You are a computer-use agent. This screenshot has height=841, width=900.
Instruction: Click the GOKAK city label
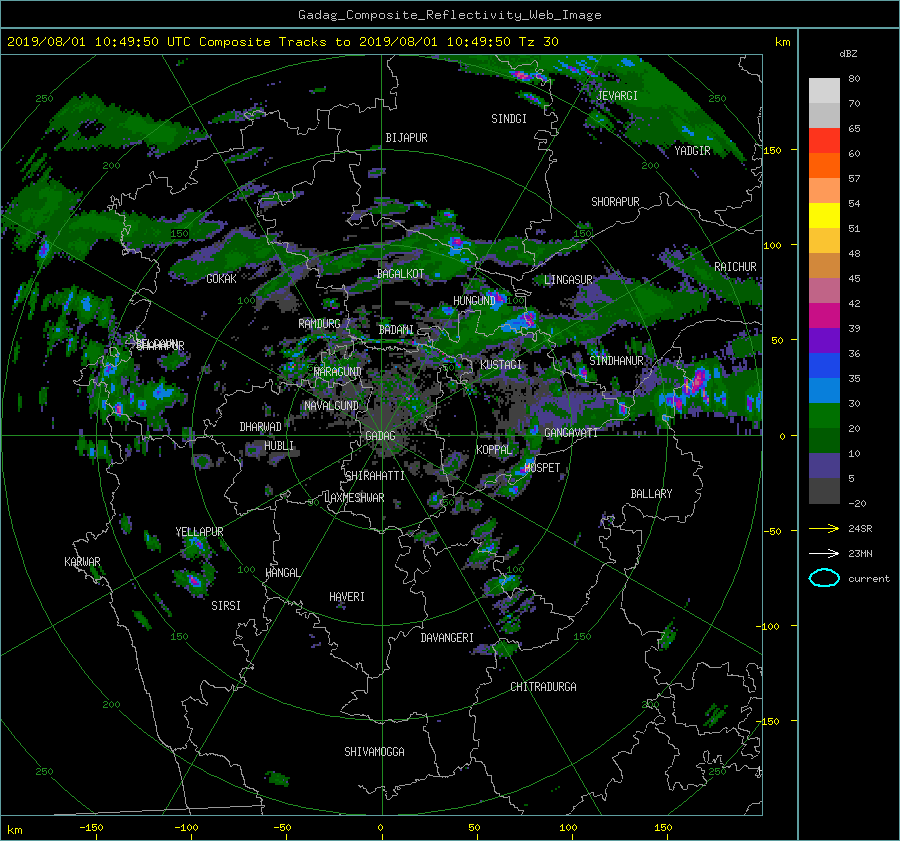[222, 279]
